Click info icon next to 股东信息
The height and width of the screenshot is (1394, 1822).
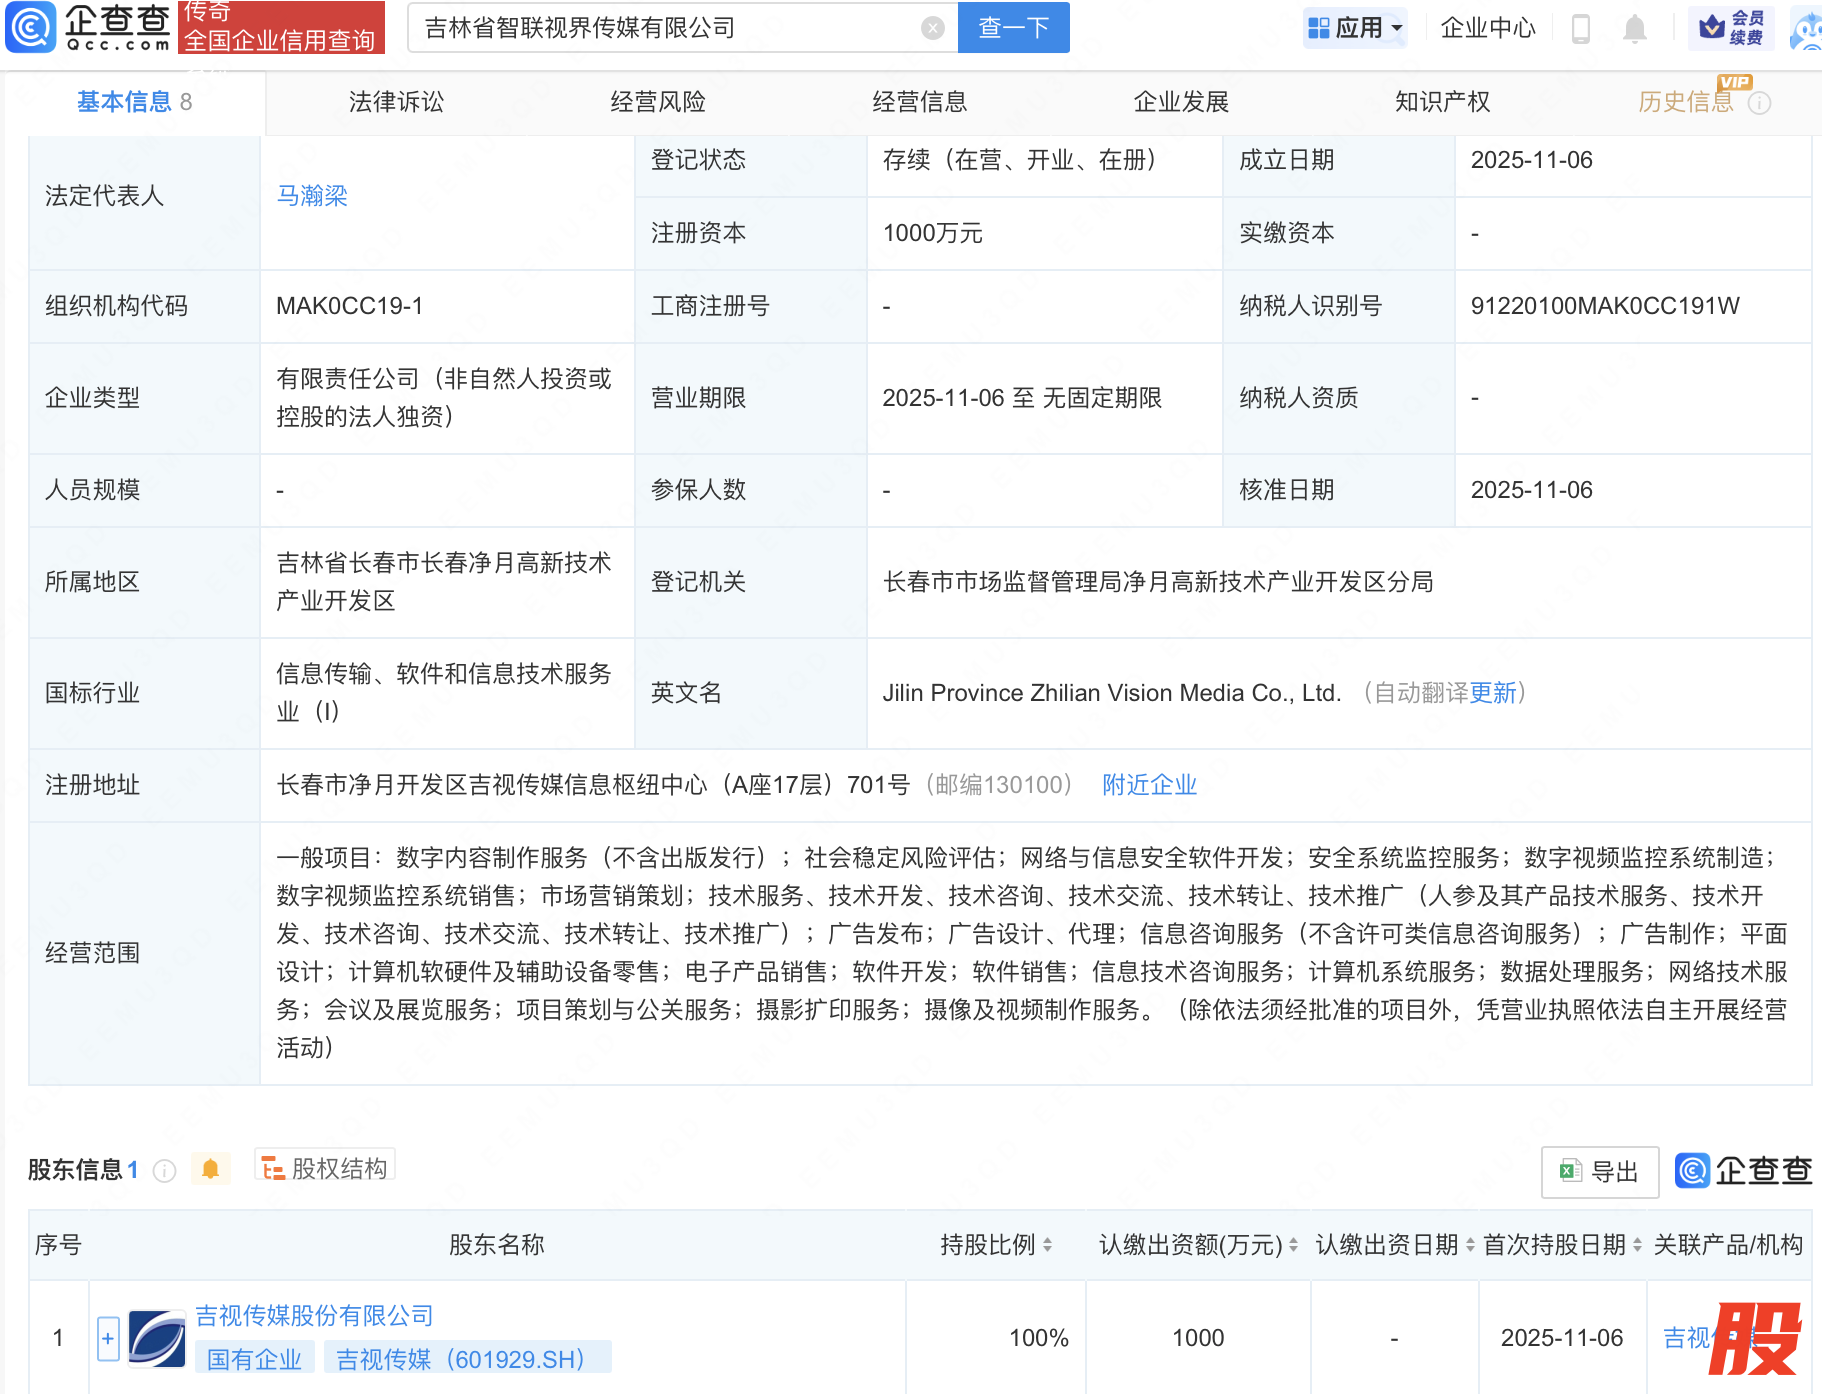[165, 1170]
